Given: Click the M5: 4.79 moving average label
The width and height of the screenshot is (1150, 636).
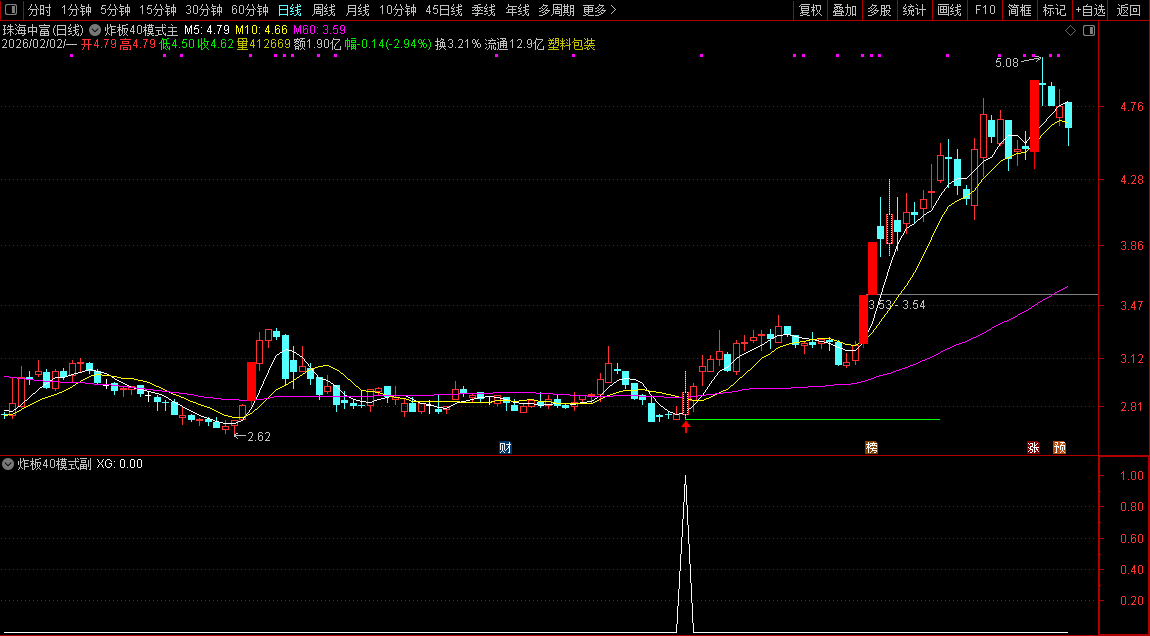Looking at the screenshot, I should pyautogui.click(x=206, y=31).
